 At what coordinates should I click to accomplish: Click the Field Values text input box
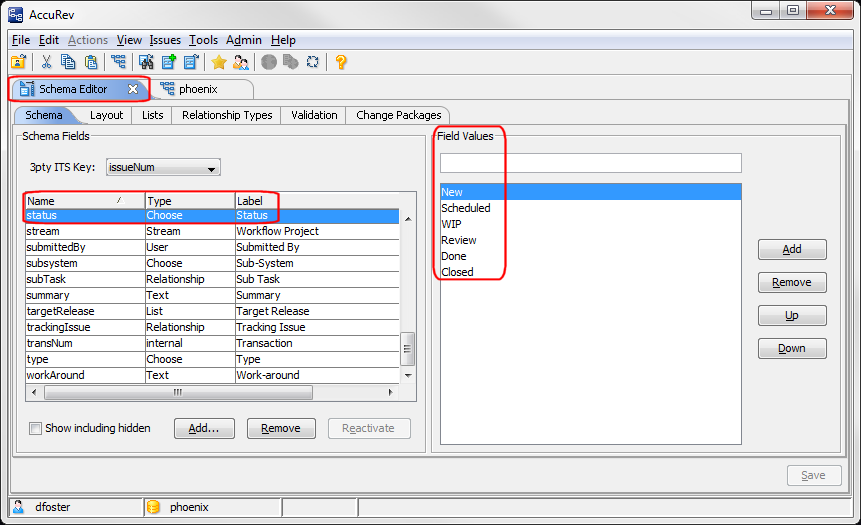(x=590, y=163)
